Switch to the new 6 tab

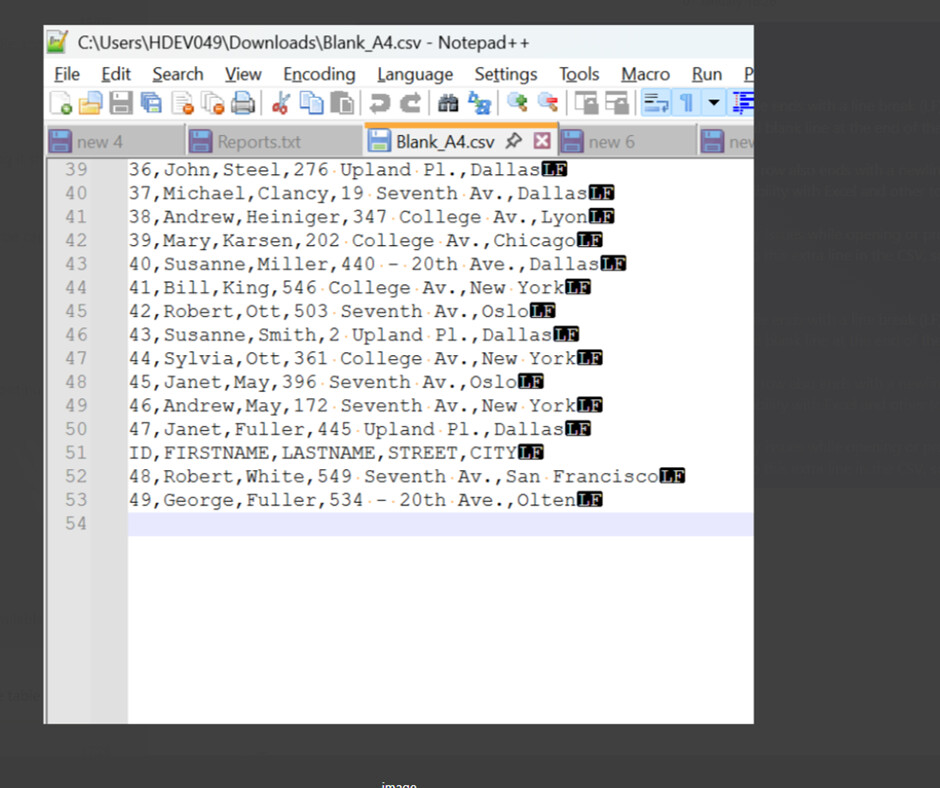pyautogui.click(x=610, y=142)
